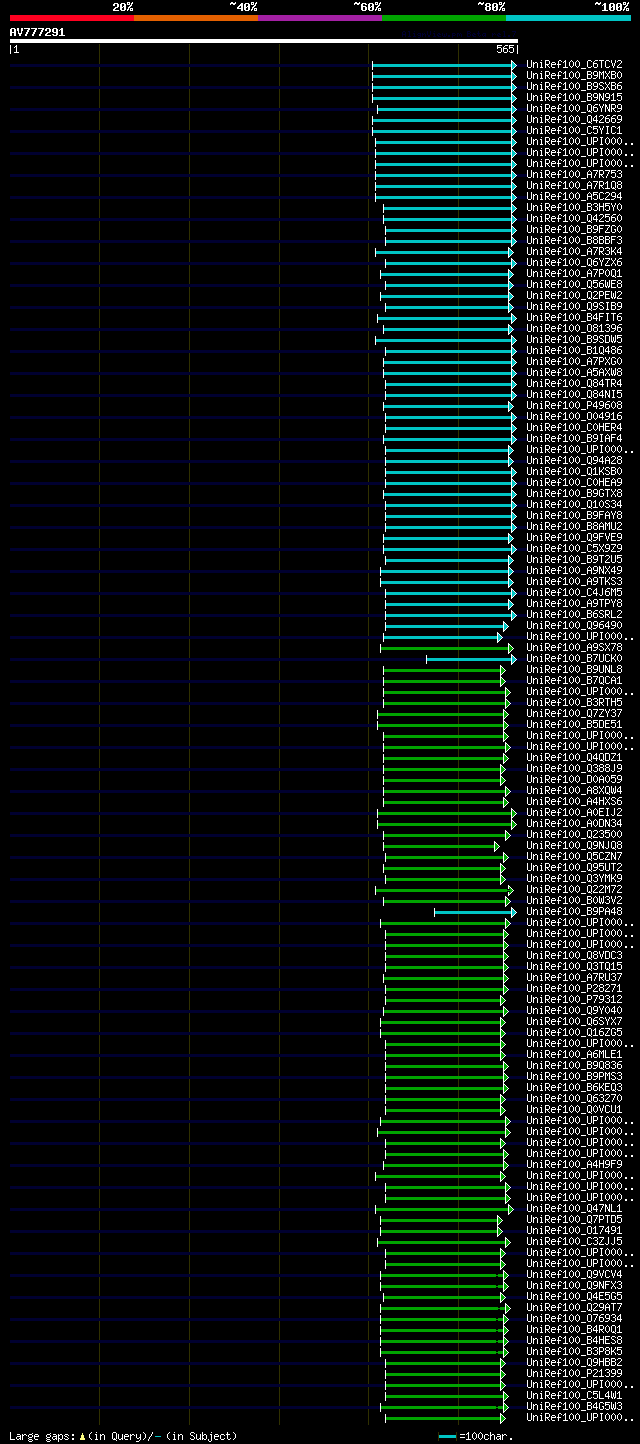
Task: Click the red 20% identity legend bar
Action: (71, 18)
